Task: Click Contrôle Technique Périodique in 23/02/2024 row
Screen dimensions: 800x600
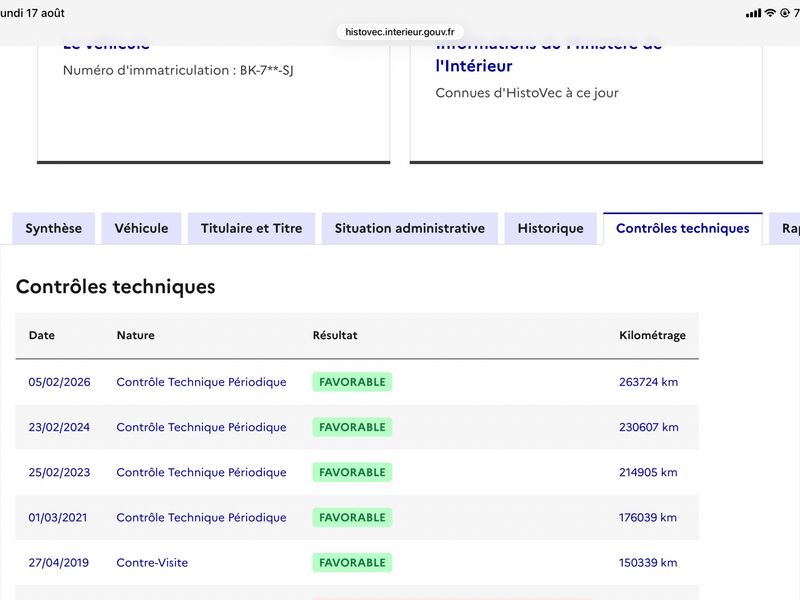Action: [x=202, y=427]
